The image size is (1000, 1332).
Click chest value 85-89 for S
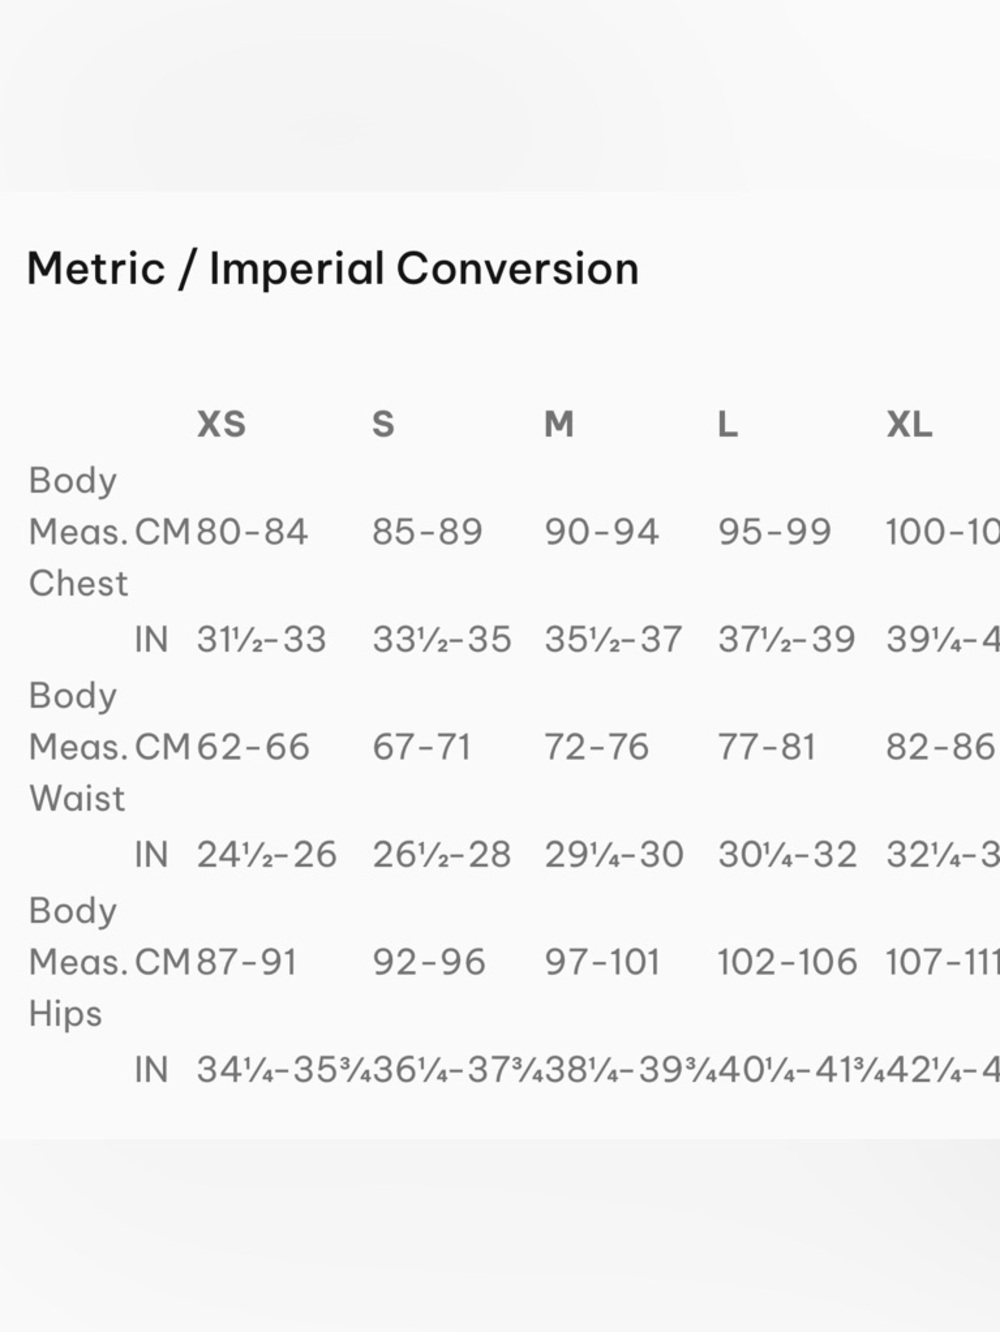point(427,532)
